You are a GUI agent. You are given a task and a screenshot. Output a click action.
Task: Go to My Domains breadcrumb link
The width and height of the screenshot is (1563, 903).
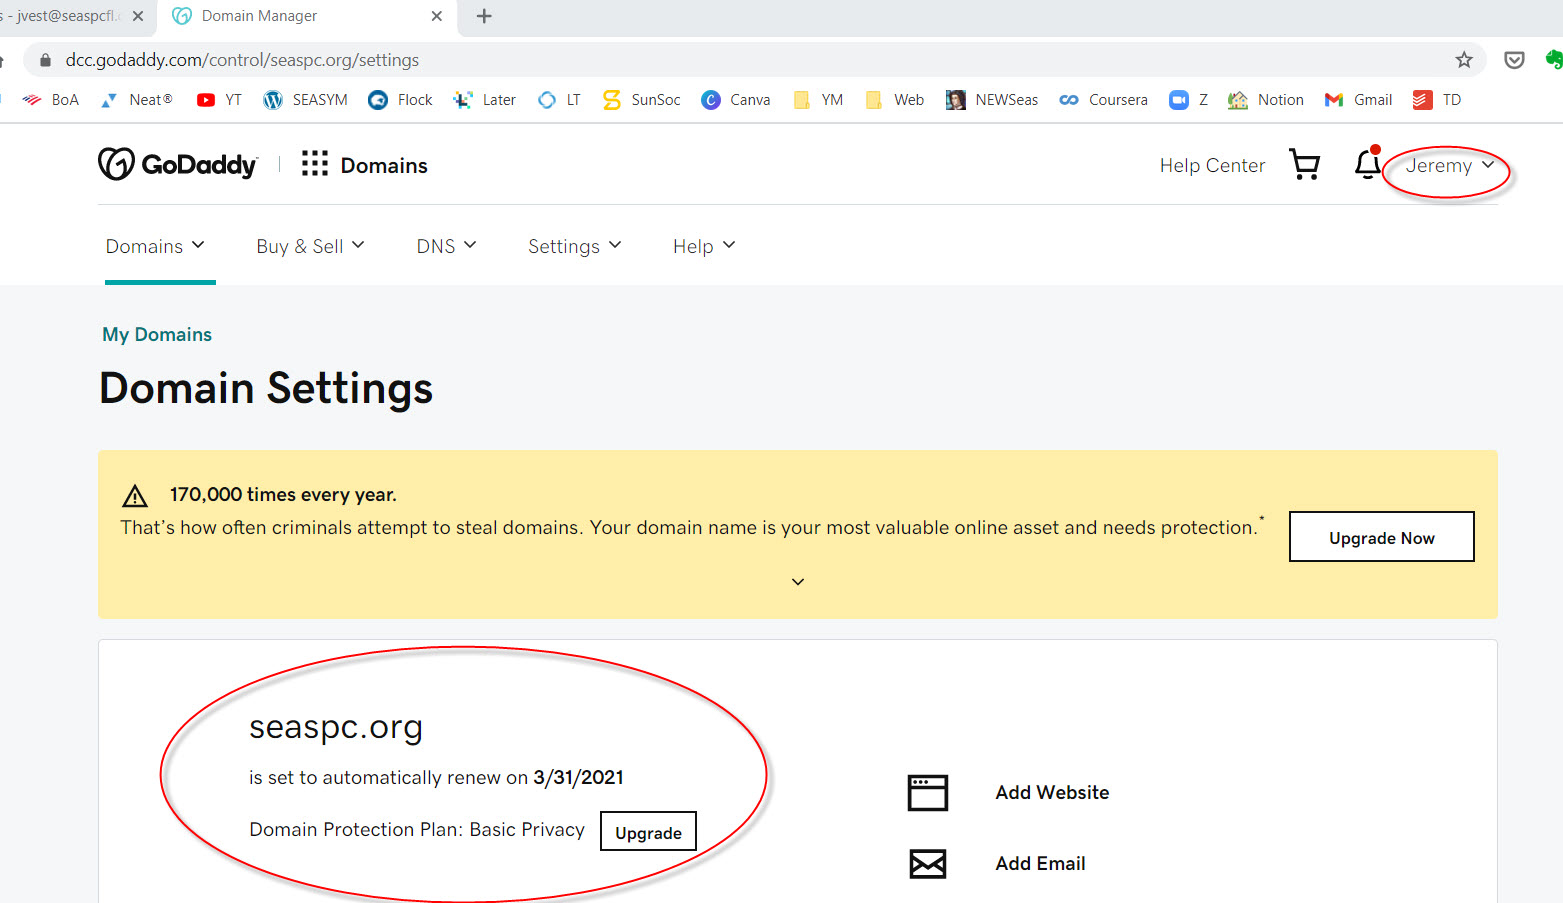pos(157,334)
